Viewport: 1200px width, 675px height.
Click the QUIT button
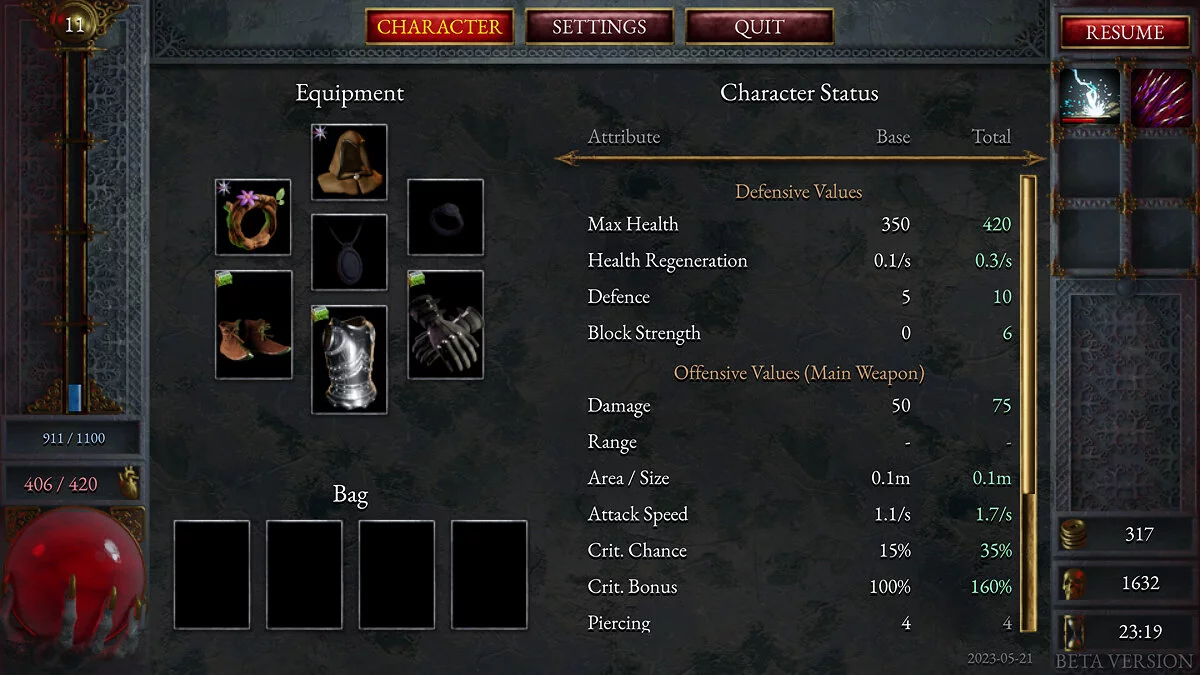pos(759,27)
